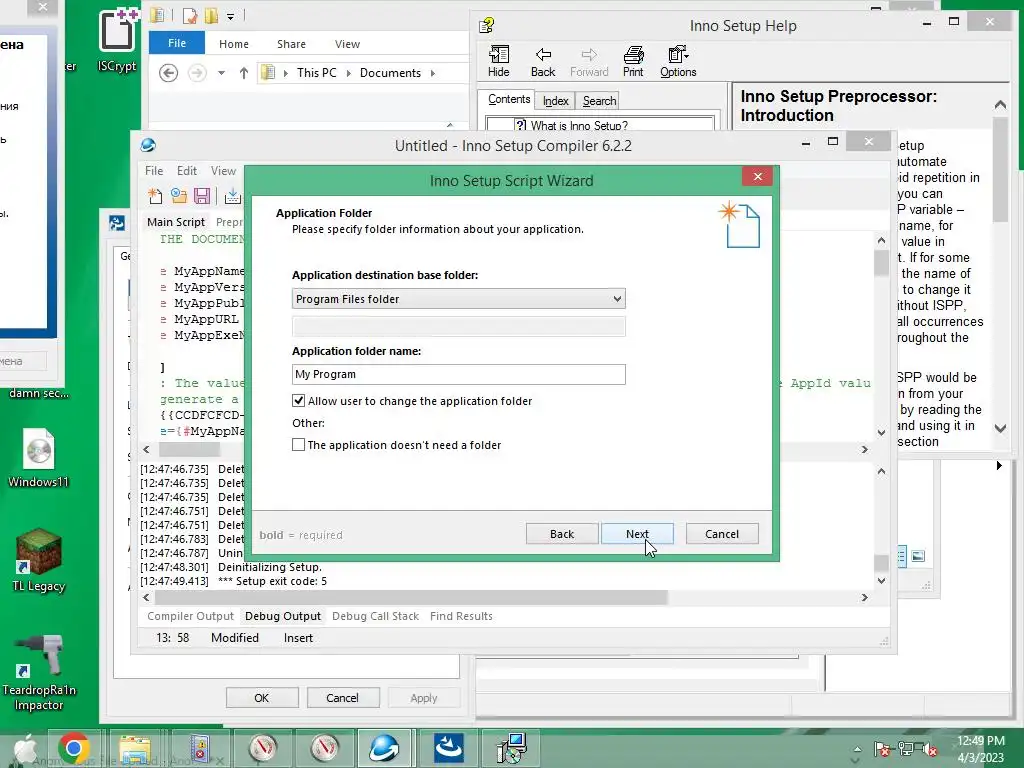Open File Explorer from the taskbar
The width and height of the screenshot is (1024, 768).
click(x=135, y=748)
